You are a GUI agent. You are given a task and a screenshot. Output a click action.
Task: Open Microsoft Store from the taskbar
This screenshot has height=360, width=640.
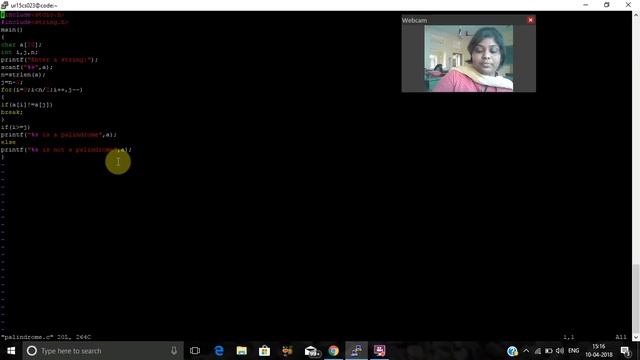point(264,351)
